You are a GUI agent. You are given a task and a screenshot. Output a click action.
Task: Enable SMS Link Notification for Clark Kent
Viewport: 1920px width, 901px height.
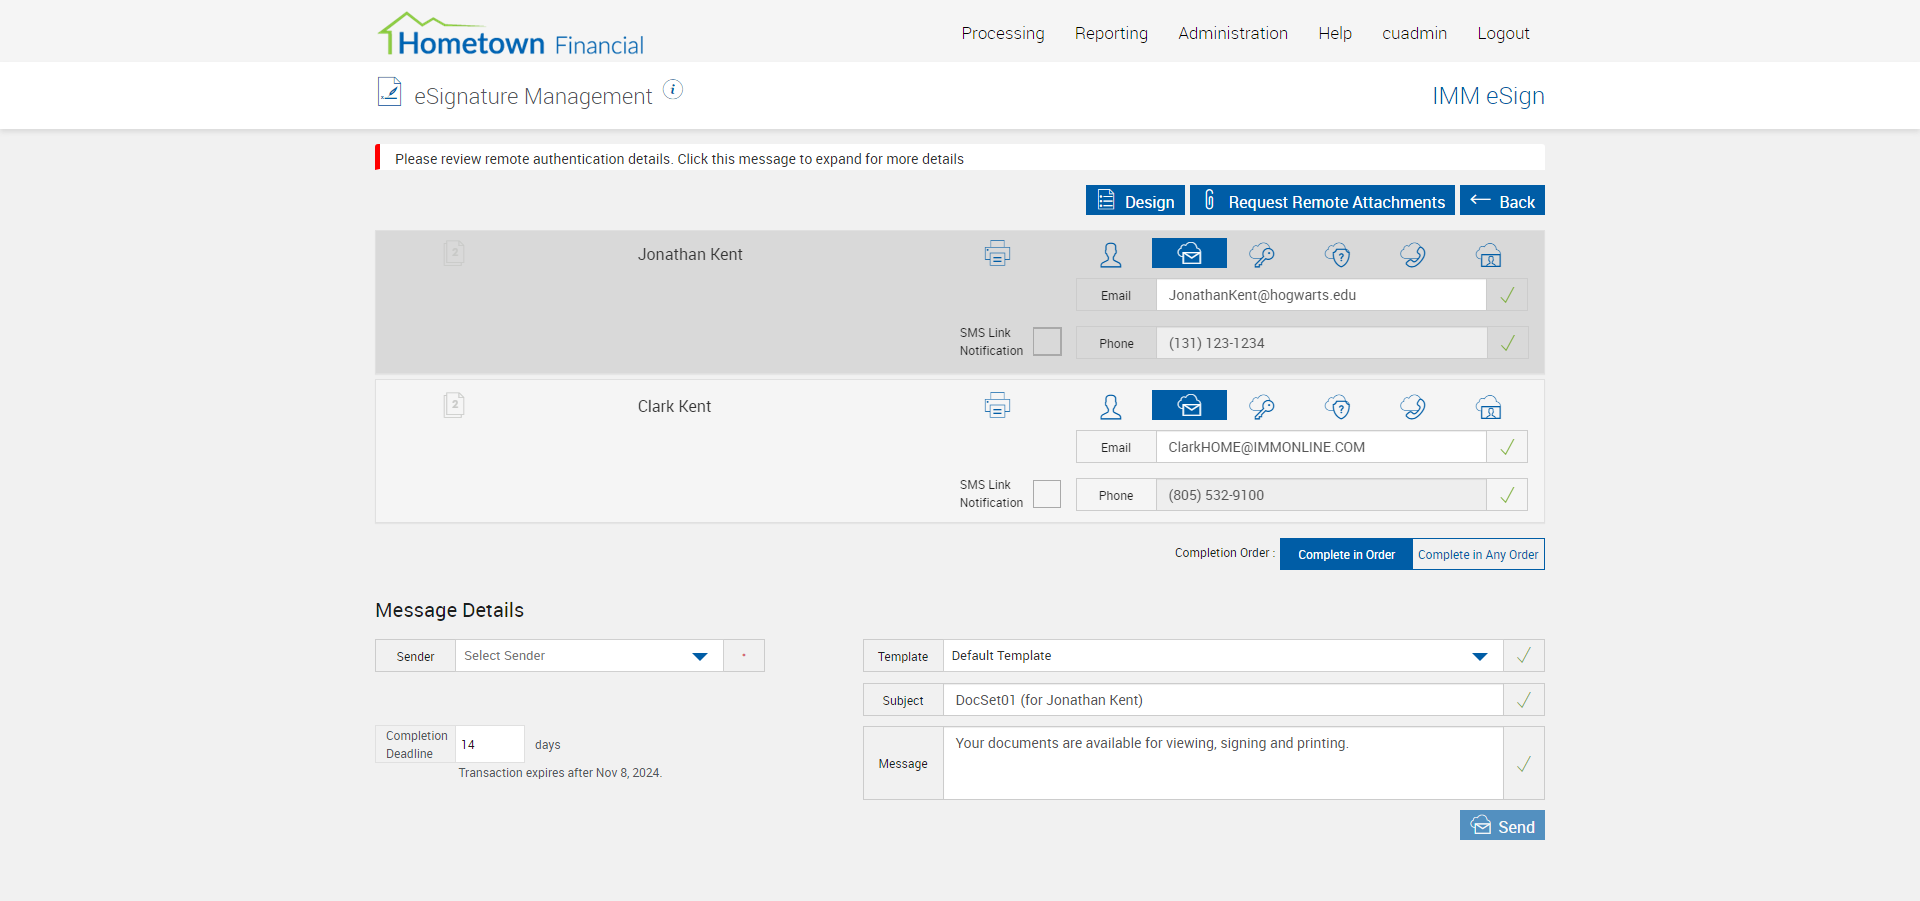1047,494
